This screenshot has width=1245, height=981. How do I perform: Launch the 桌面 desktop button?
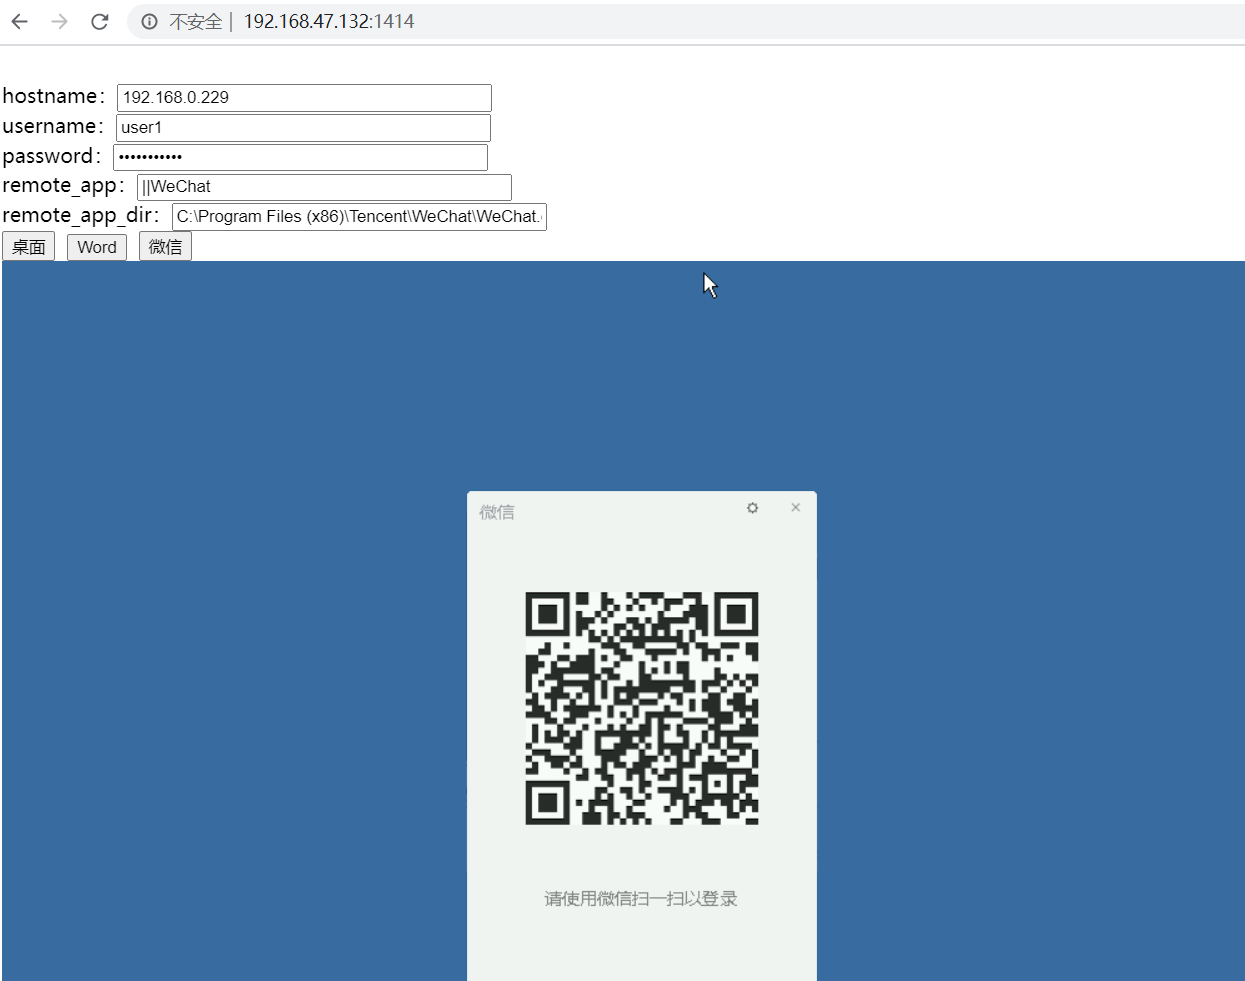[28, 247]
